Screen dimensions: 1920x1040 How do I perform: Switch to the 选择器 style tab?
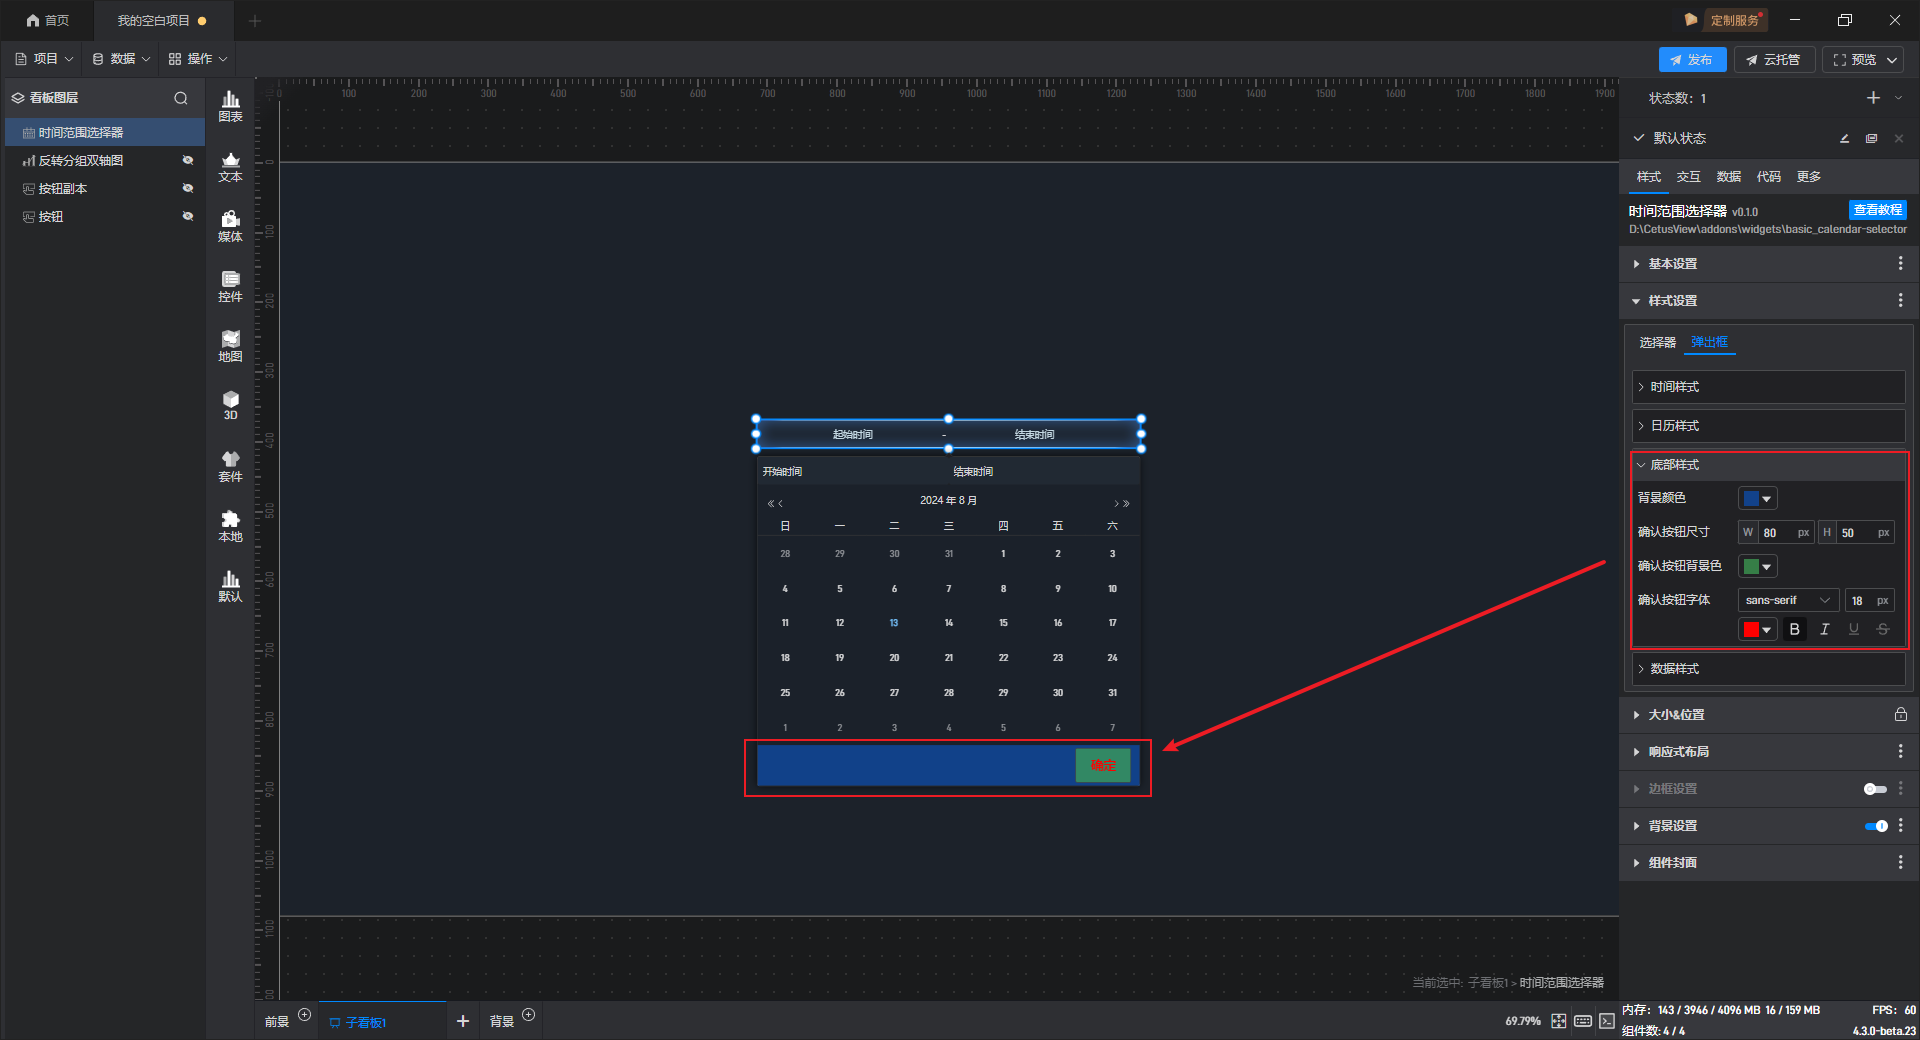tap(1658, 343)
